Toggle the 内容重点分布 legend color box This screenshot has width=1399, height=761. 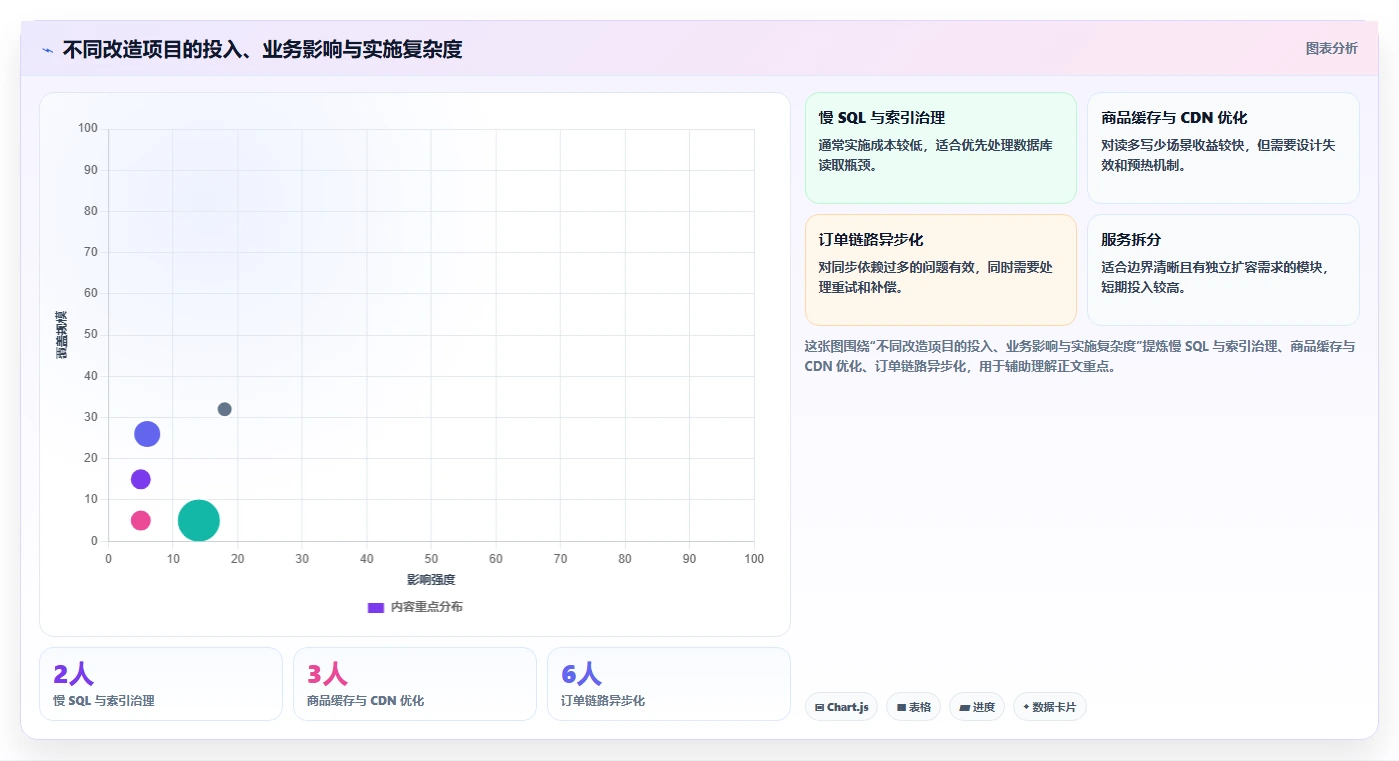click(x=376, y=607)
